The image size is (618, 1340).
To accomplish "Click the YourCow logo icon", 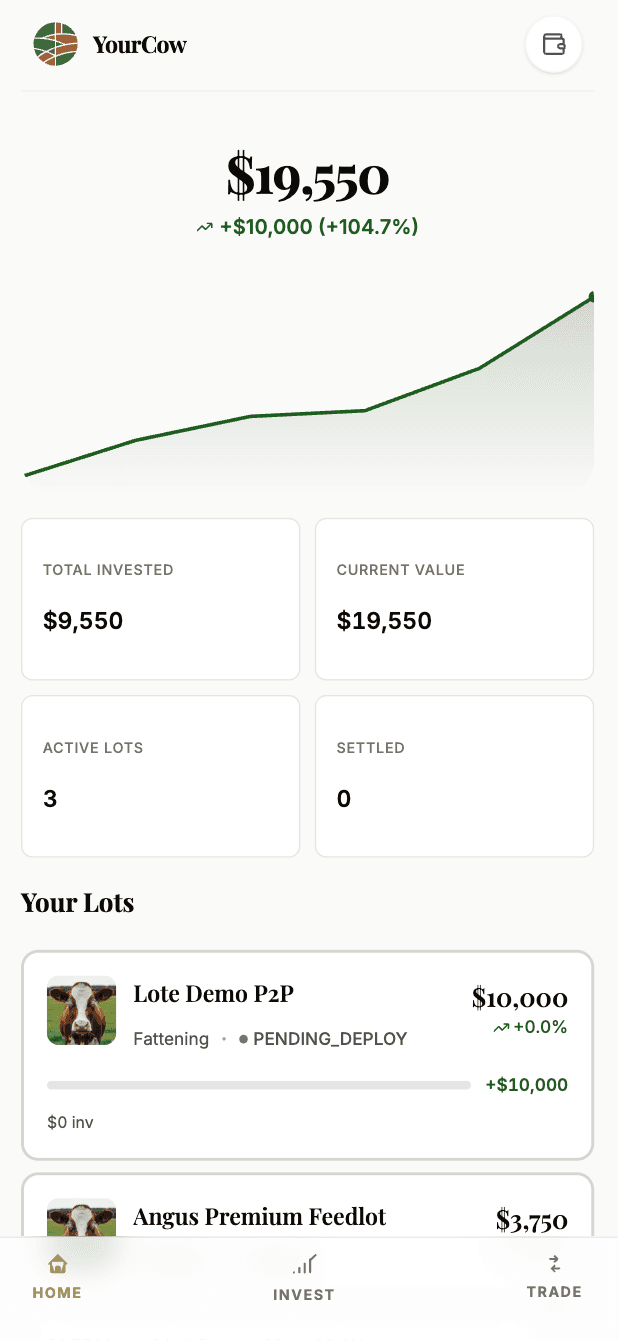I will tap(55, 44).
